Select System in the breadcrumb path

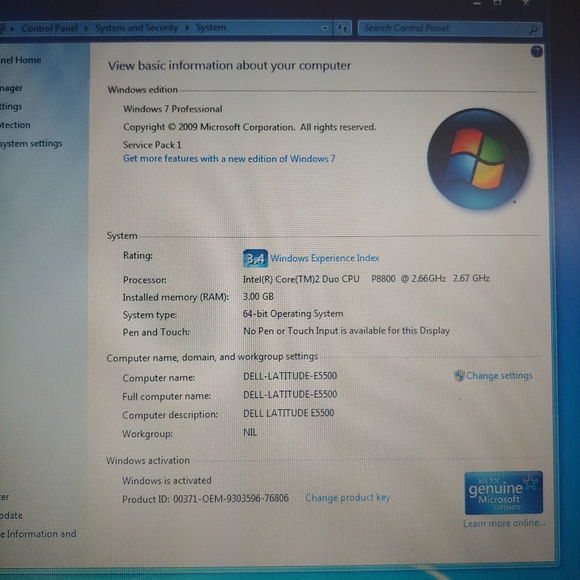(x=211, y=27)
